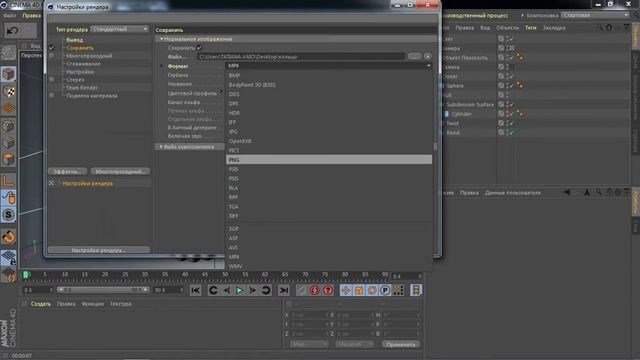Toggle the Scale keying icon
The image size is (640, 360).
click(x=359, y=290)
